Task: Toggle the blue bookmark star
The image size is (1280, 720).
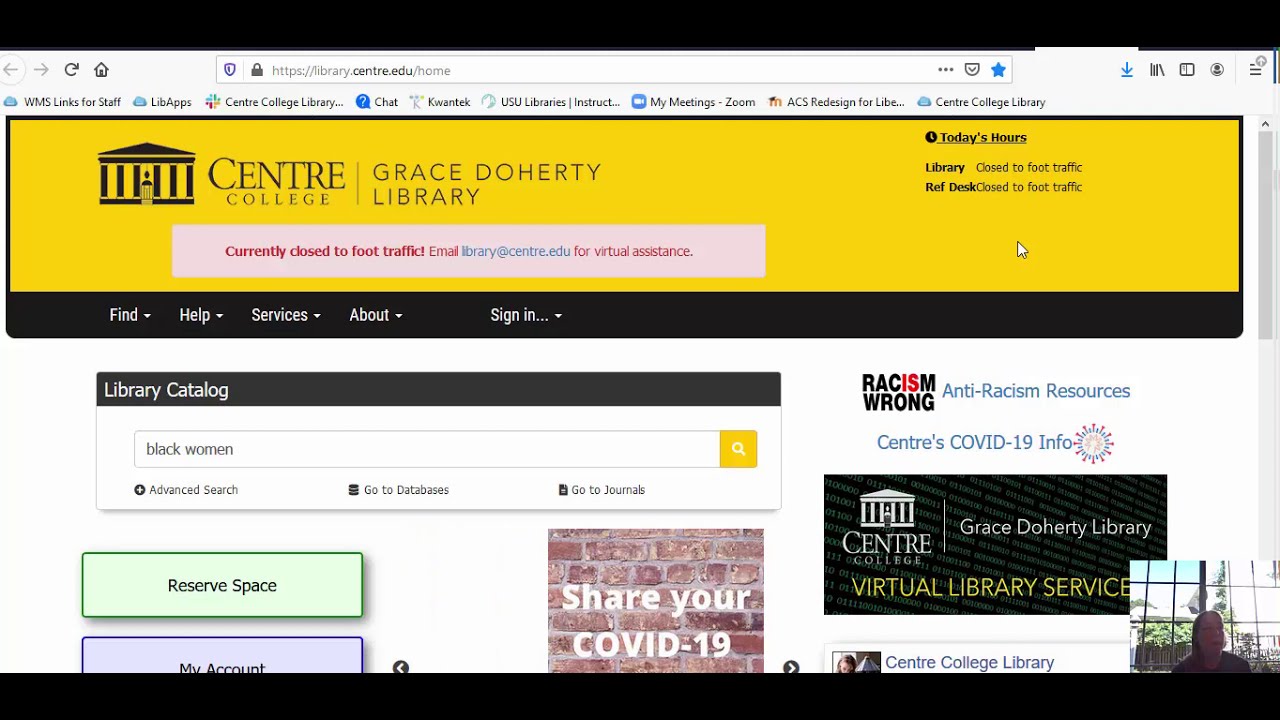Action: [998, 70]
